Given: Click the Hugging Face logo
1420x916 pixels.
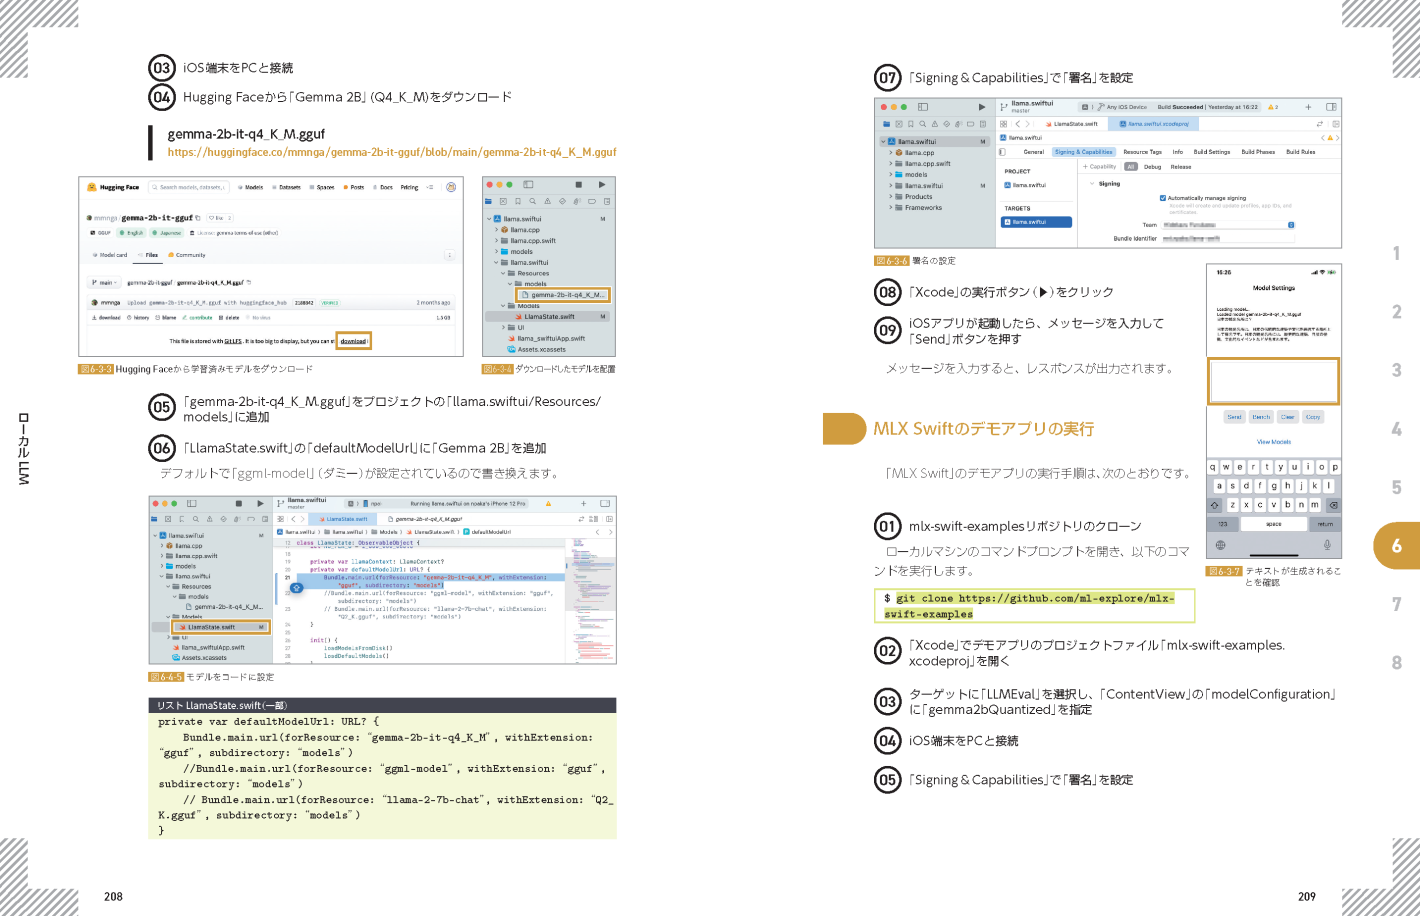Looking at the screenshot, I should coord(113,187).
